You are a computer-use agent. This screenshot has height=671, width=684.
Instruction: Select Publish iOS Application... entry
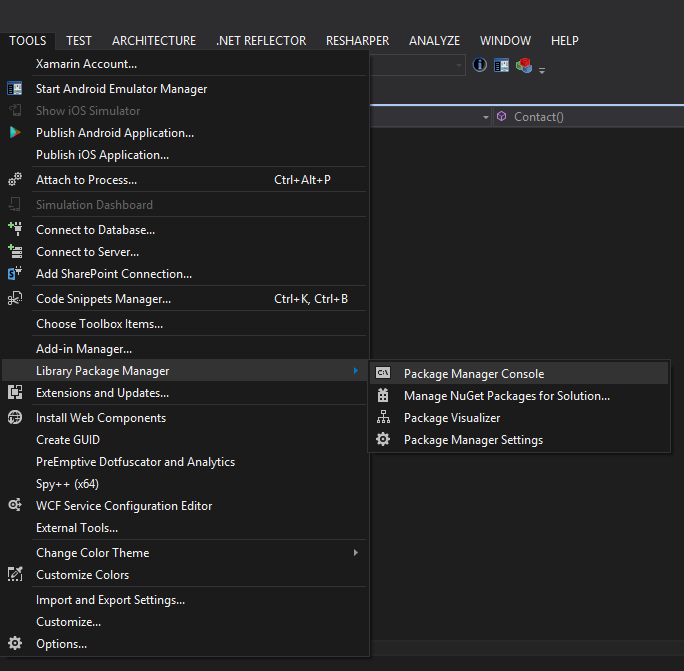pos(185,154)
